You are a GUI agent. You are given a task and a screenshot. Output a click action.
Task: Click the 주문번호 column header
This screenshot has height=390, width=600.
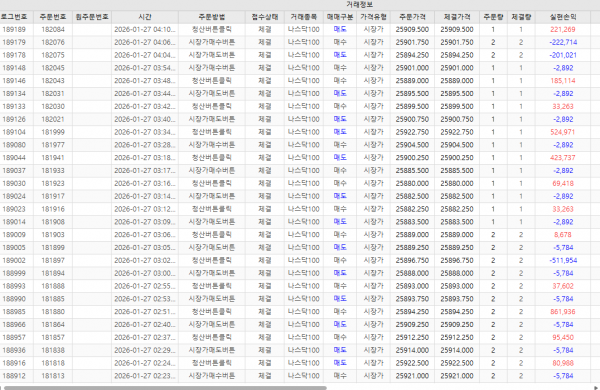(53, 17)
